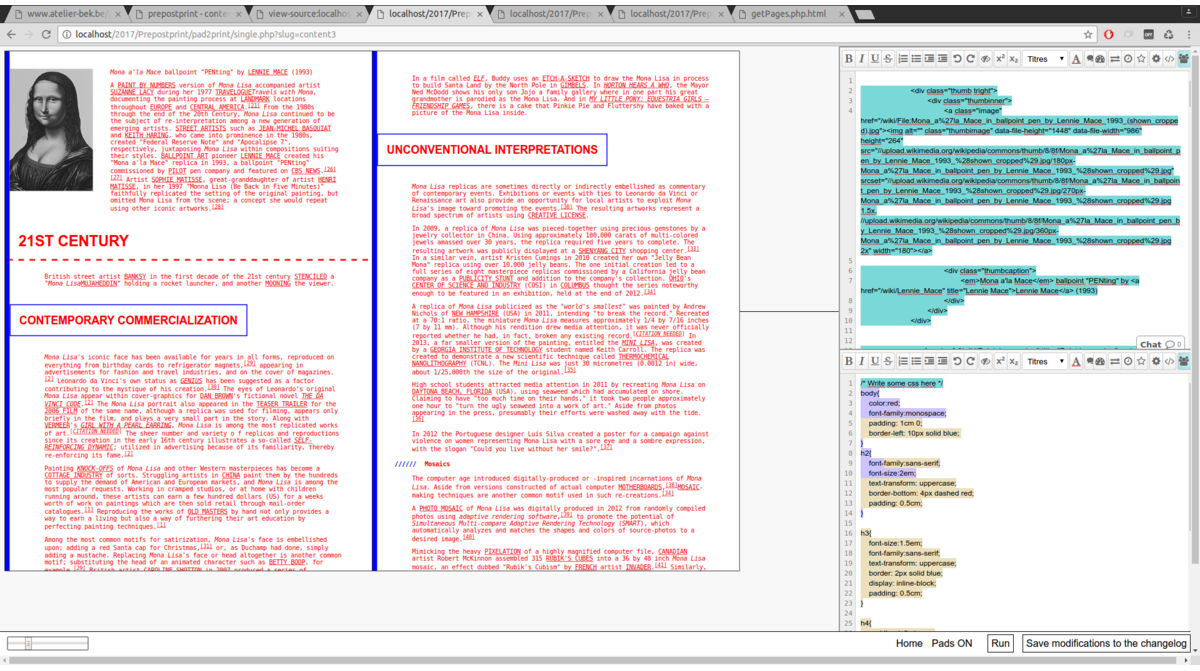
Task: Open Titres dropdown in top pad toolbar
Action: (1045, 59)
